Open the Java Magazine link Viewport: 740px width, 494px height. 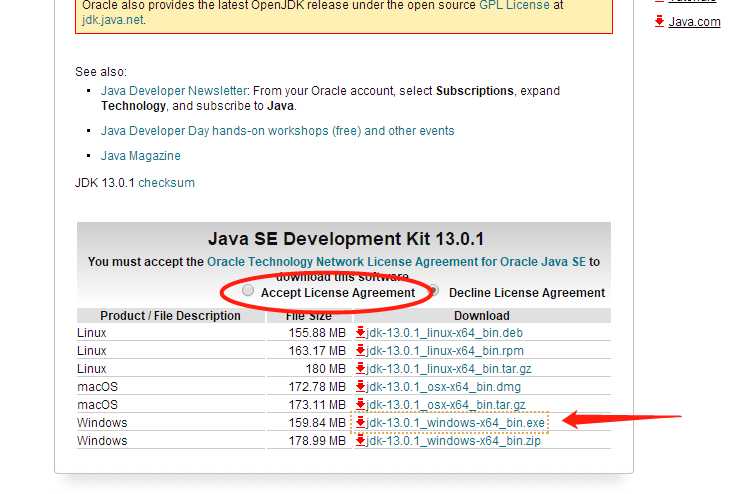tap(141, 156)
